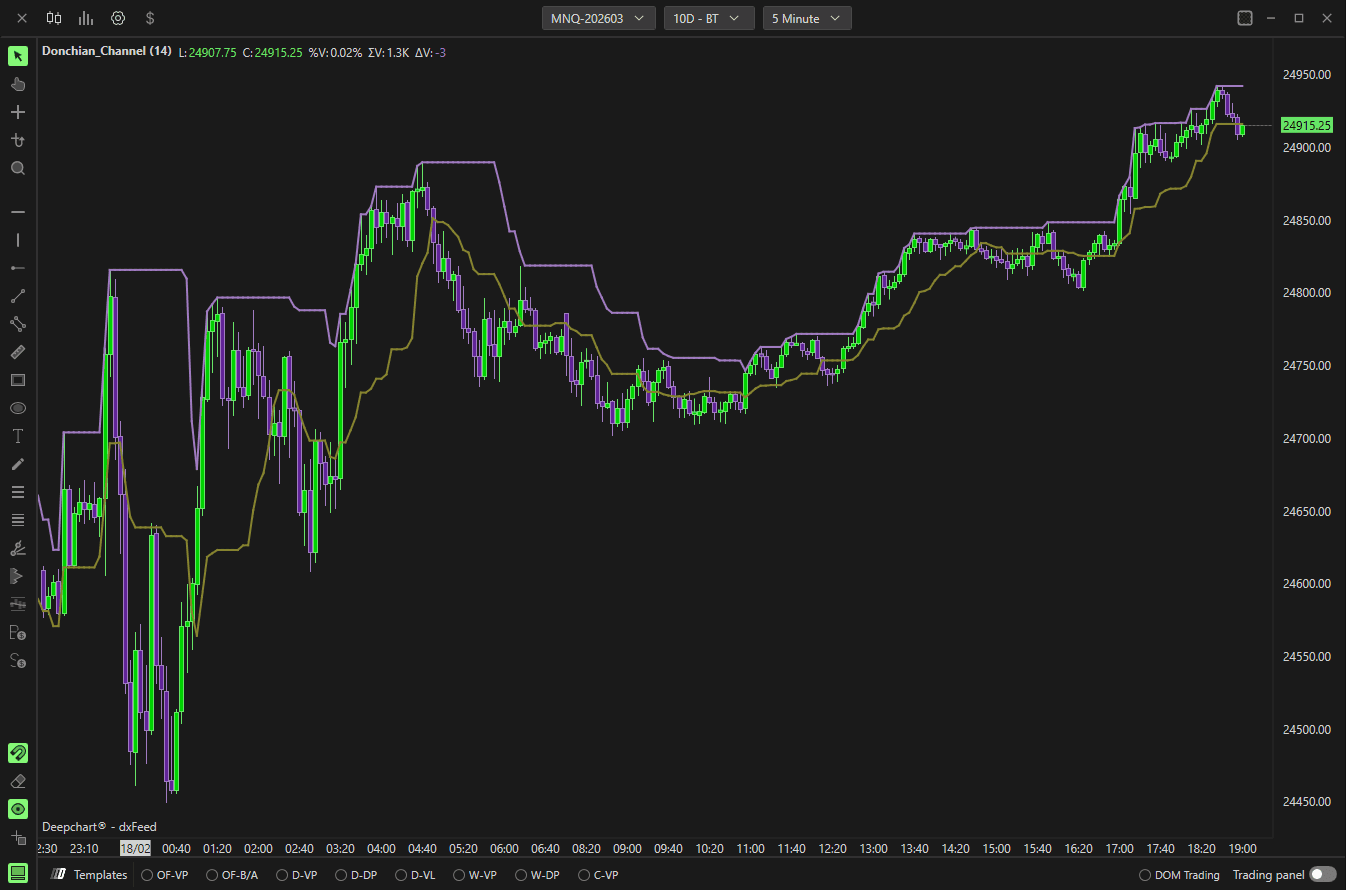Select the parallel channel drawing tool
Viewport: 1346px width, 890px height.
coord(18,324)
